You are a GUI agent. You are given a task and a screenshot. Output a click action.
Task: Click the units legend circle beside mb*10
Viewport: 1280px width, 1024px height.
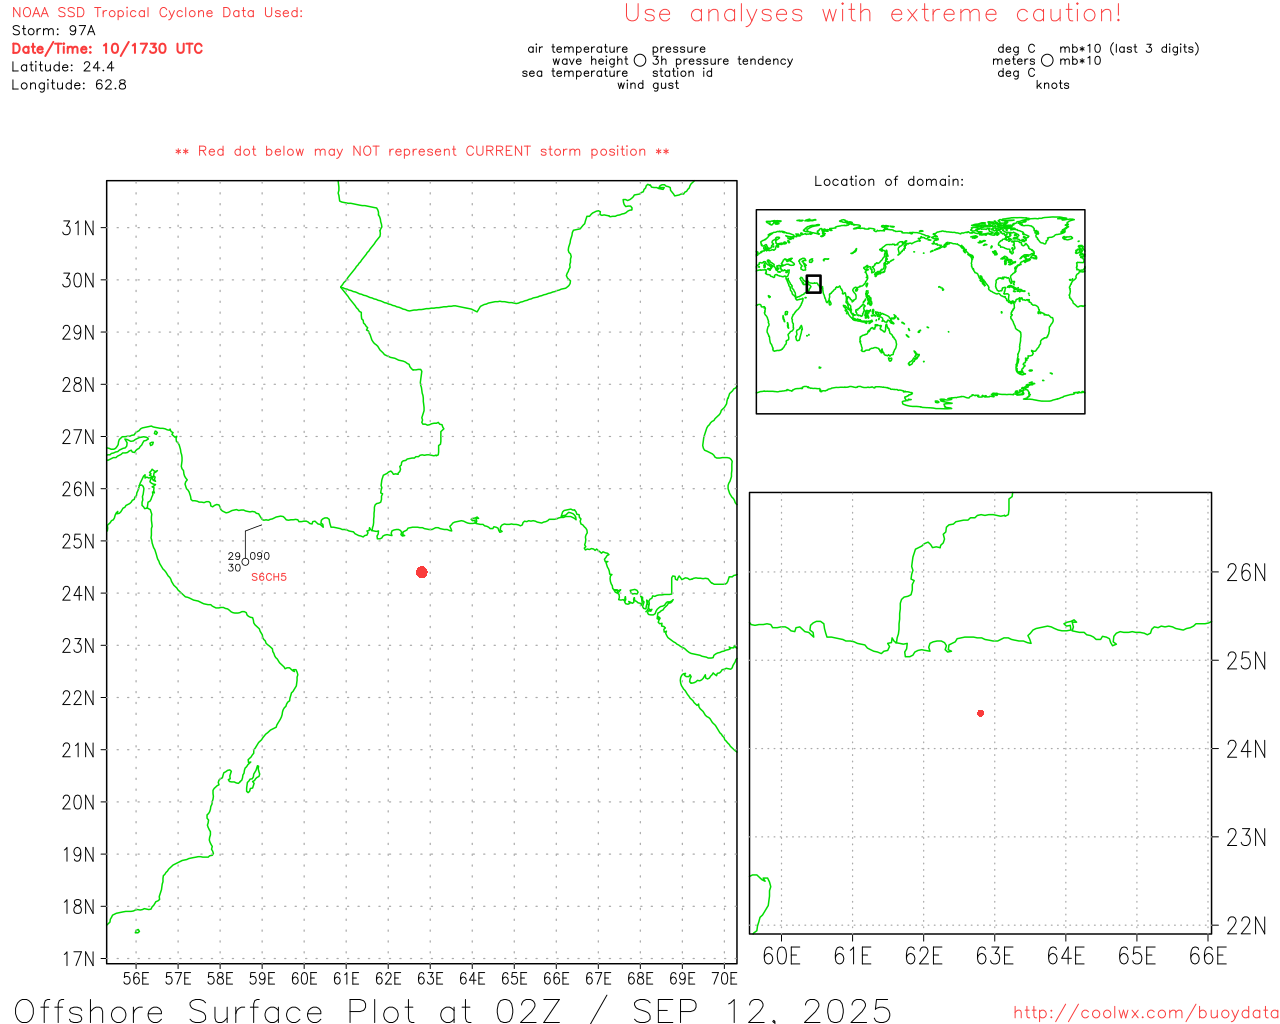tap(1047, 61)
